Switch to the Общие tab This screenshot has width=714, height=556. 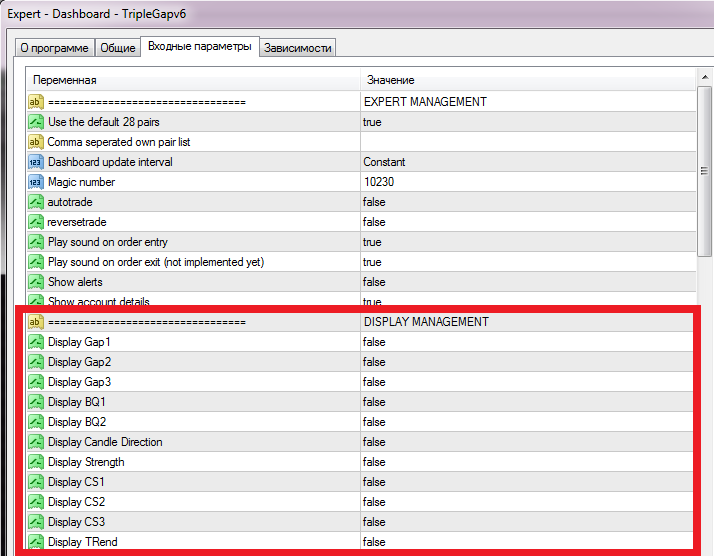click(x=117, y=48)
